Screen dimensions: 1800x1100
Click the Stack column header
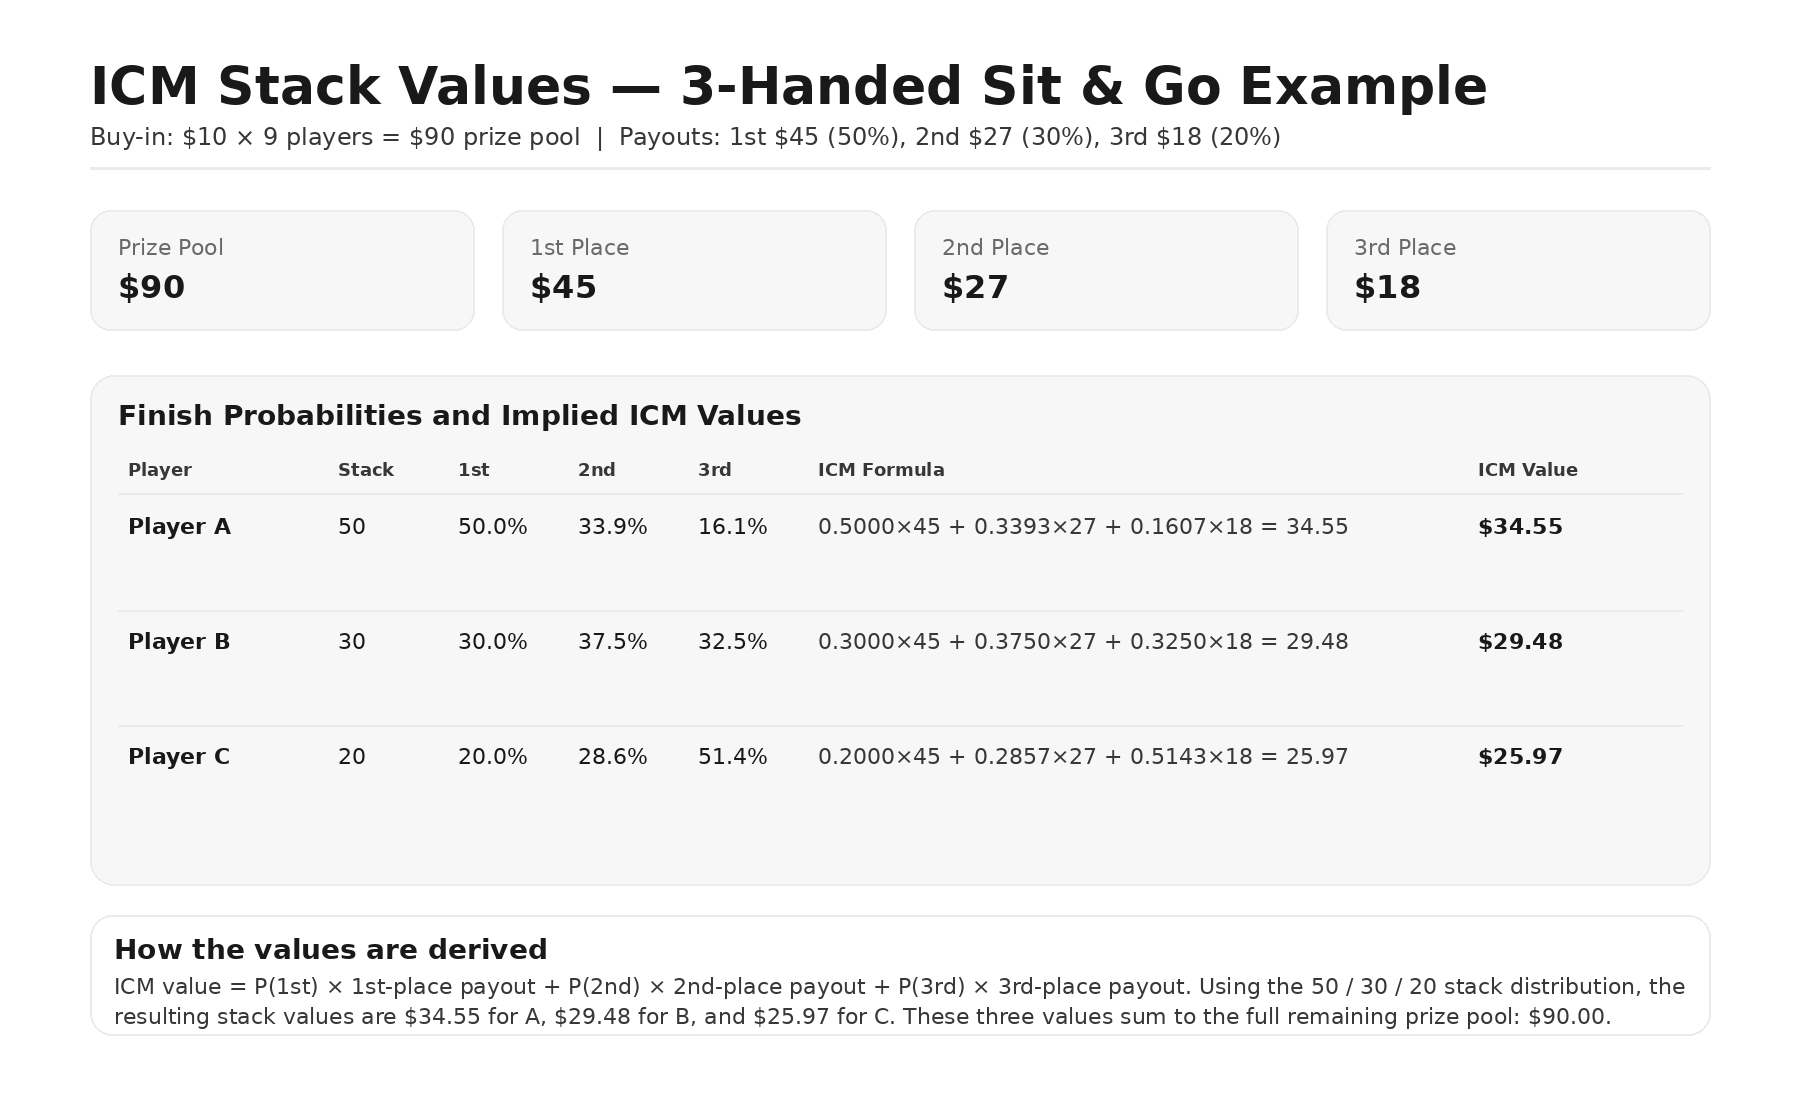[365, 470]
